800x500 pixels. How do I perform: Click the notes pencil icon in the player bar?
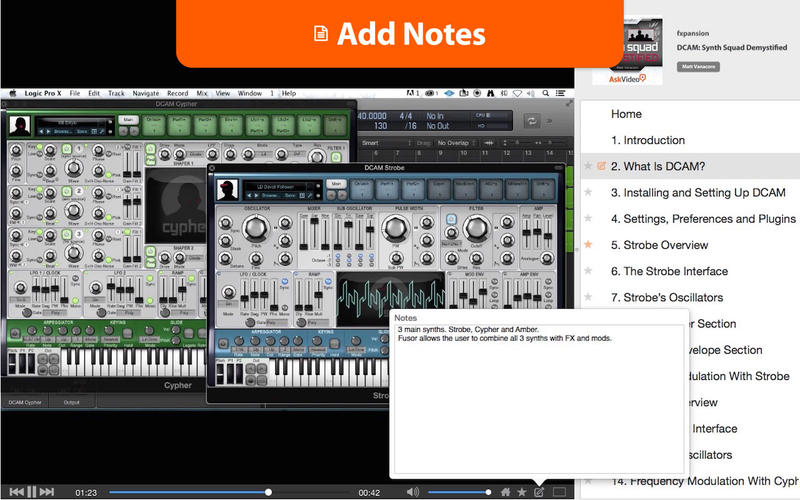coord(539,491)
